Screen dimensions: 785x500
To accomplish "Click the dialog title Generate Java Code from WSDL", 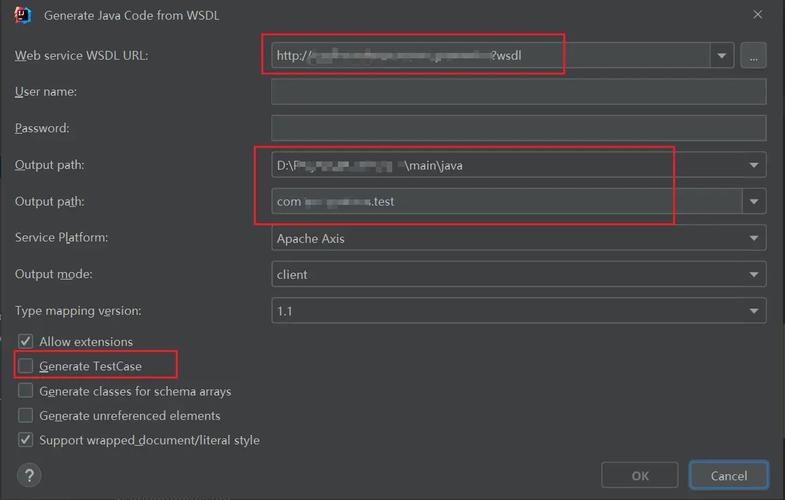I will click(131, 16).
